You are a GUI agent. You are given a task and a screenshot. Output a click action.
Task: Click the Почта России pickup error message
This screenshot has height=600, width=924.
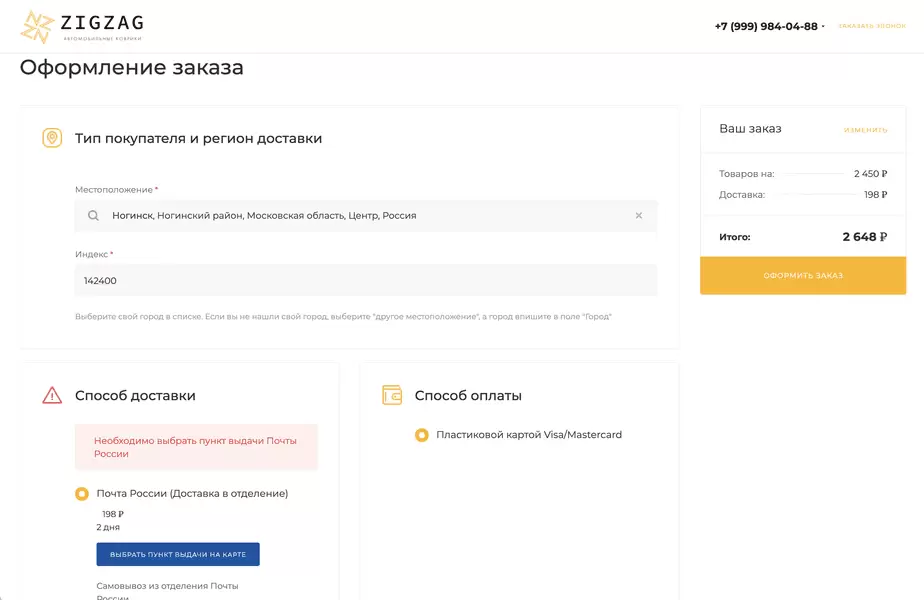tap(196, 447)
